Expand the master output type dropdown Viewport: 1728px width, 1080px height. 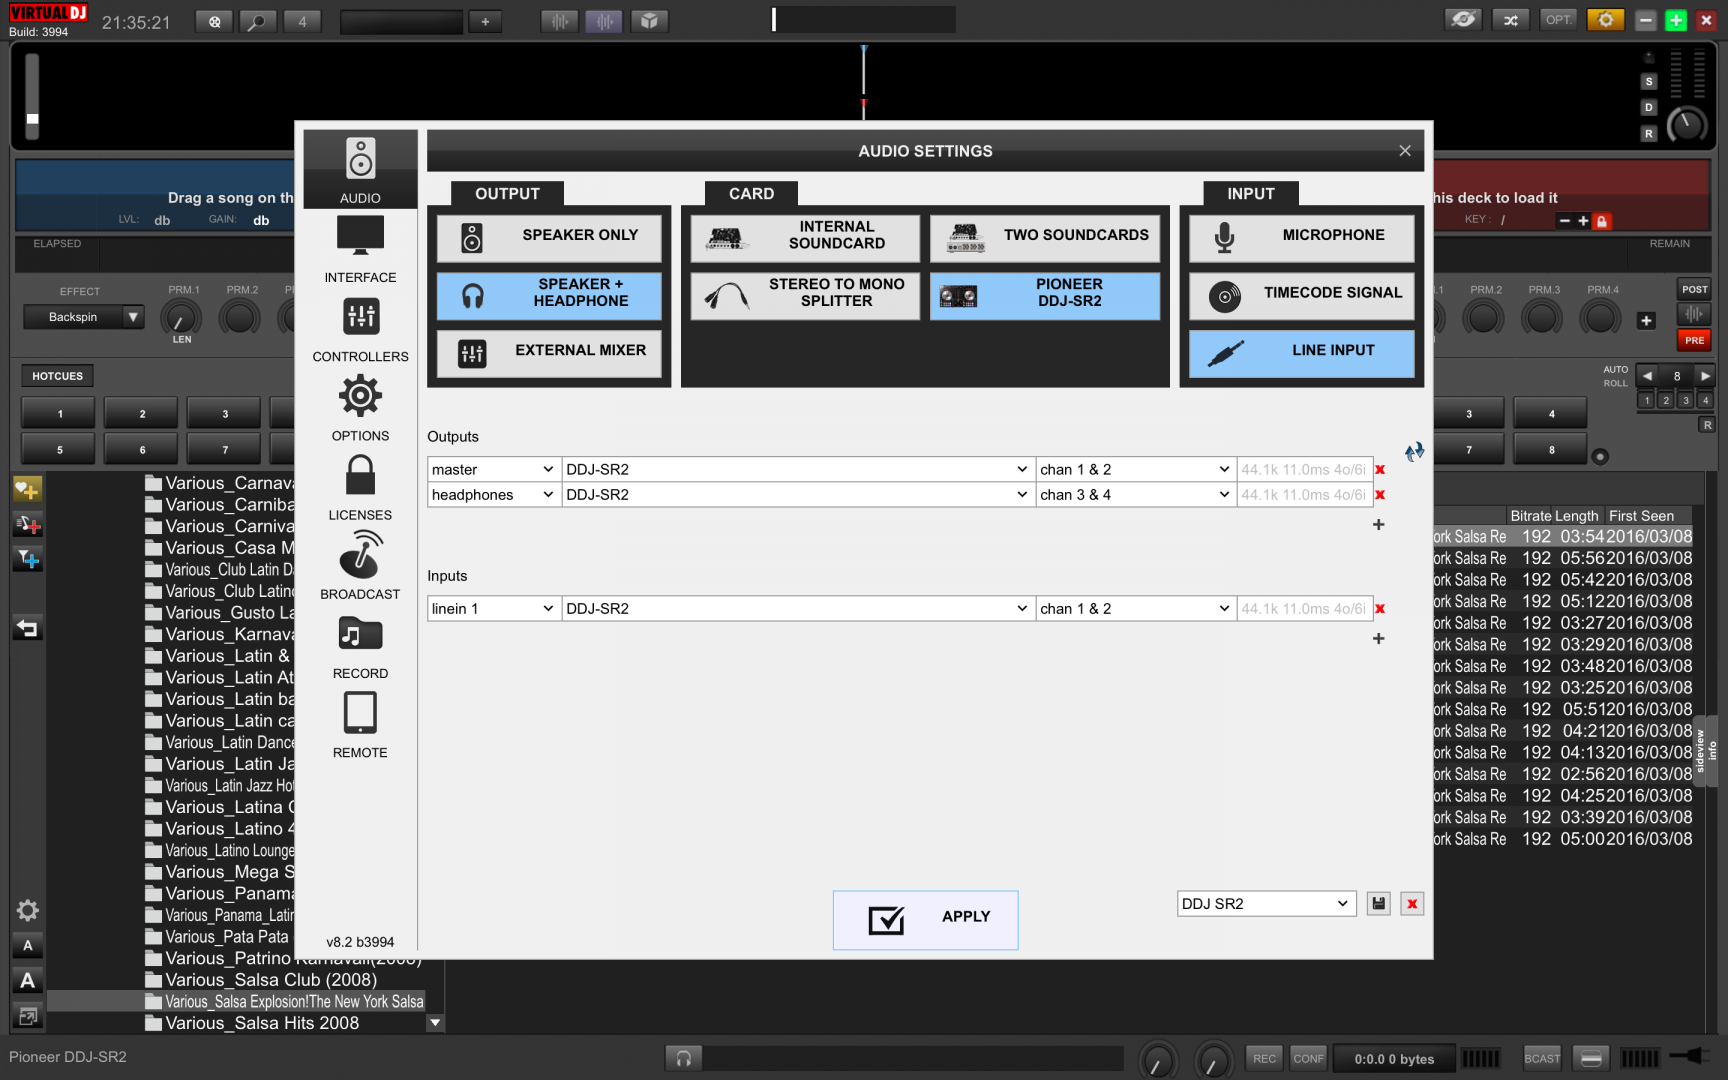pyautogui.click(x=492, y=470)
